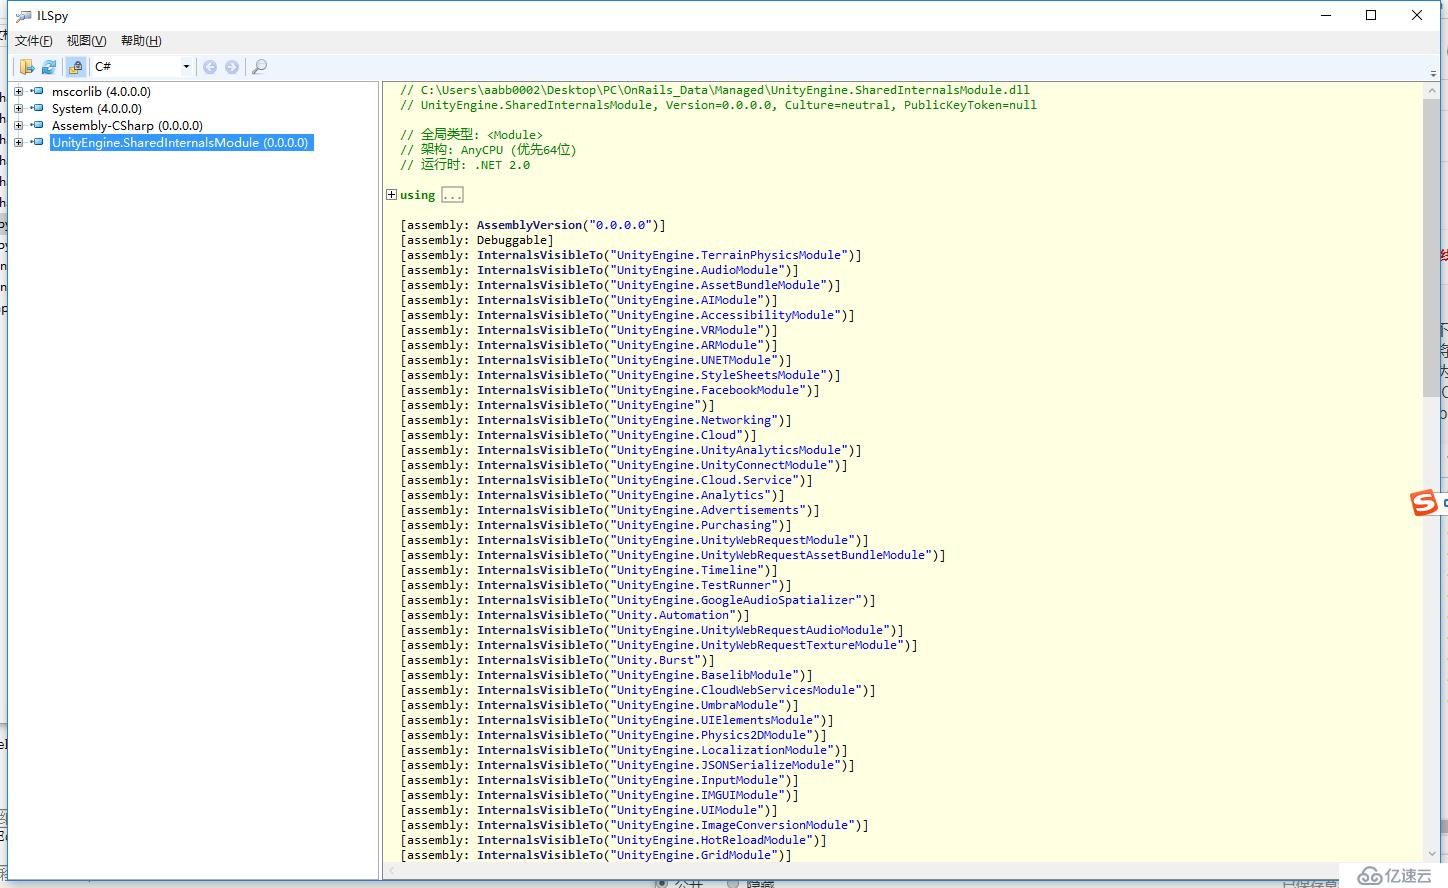Click the Sogou input method icon
The width and height of the screenshot is (1448, 888).
pyautogui.click(x=1424, y=503)
